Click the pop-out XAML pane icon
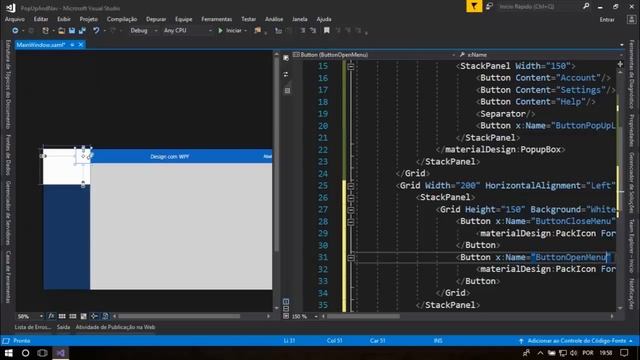640x360 pixels. tap(286, 58)
